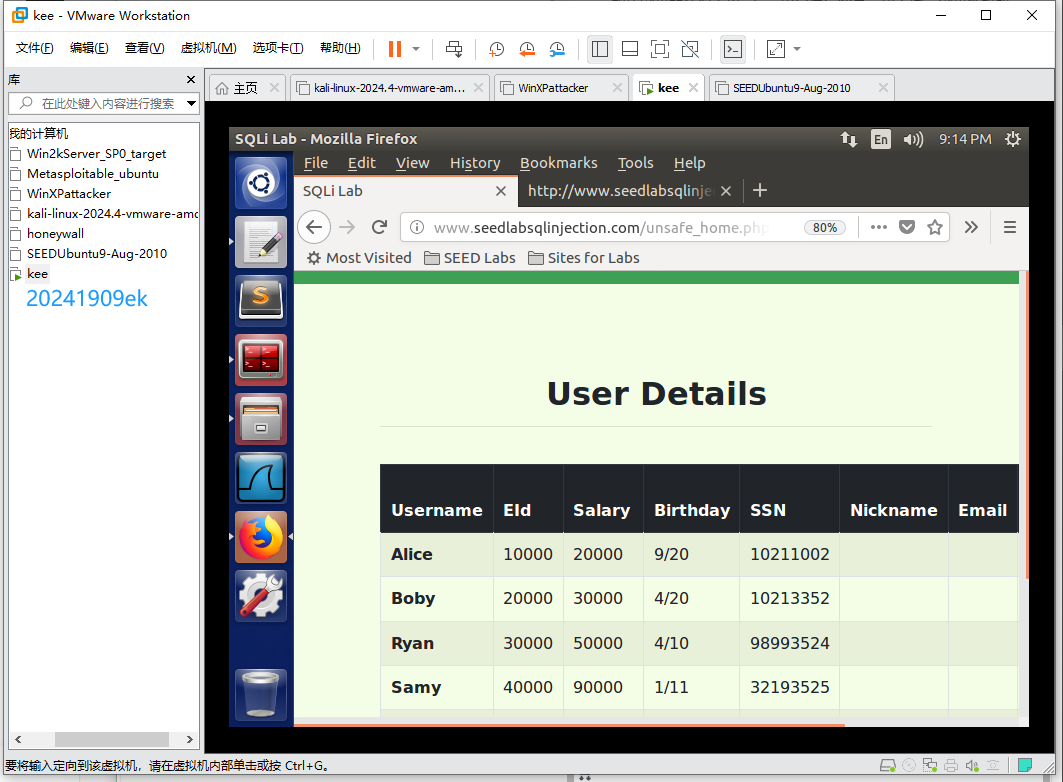The width and height of the screenshot is (1063, 782).
Task: Select honeywall in the library list
Action: (55, 234)
